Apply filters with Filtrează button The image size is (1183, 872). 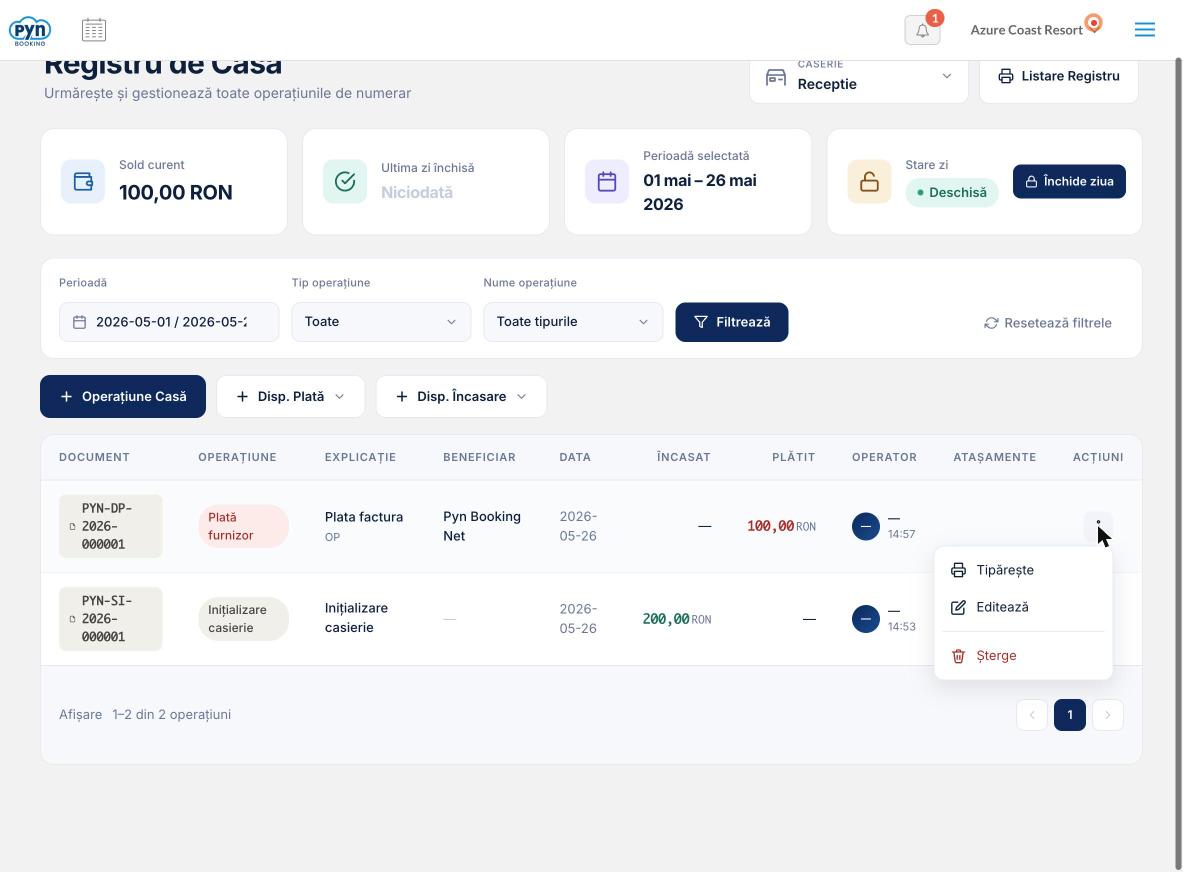coord(731,322)
